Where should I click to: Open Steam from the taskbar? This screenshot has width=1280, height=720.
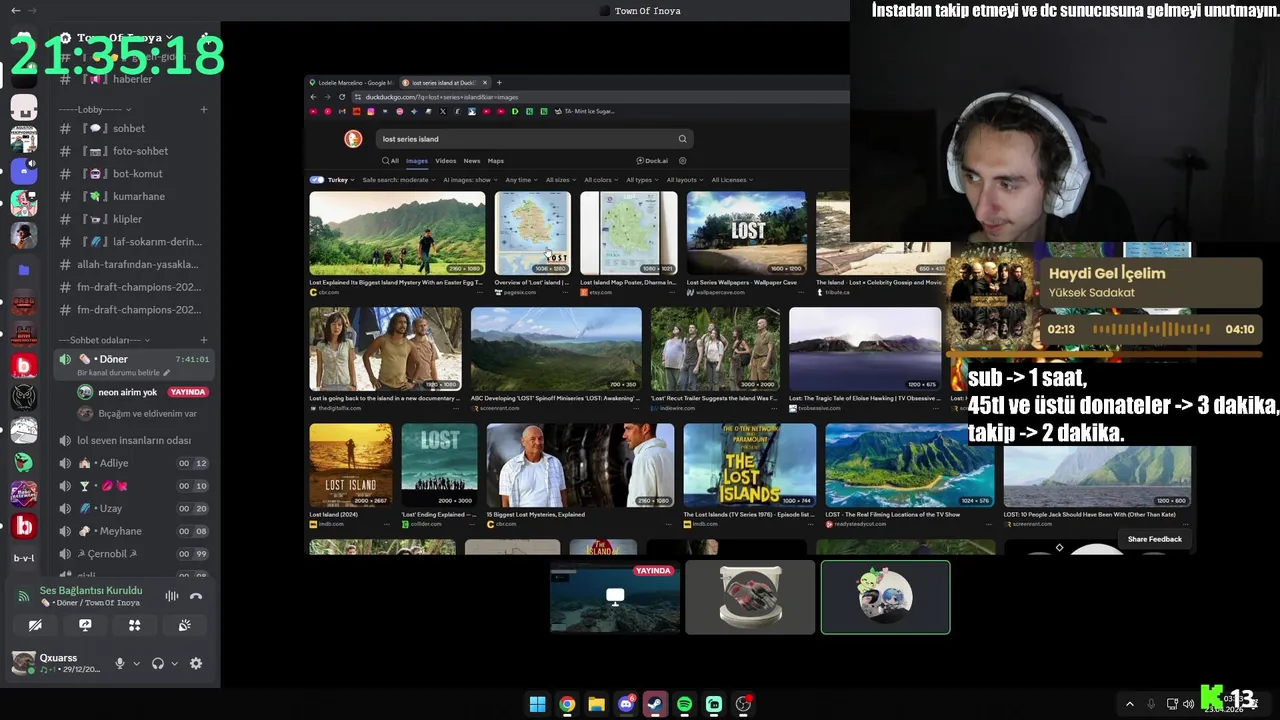(x=655, y=704)
